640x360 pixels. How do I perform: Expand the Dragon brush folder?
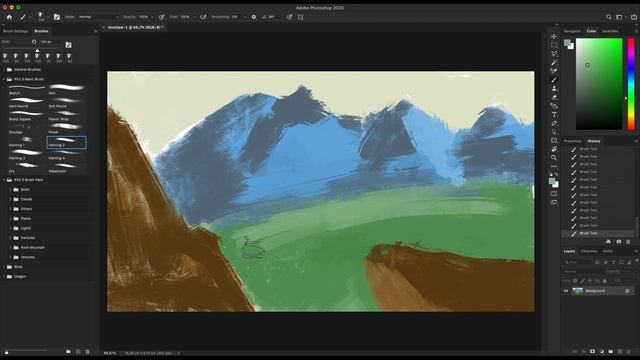[4, 276]
